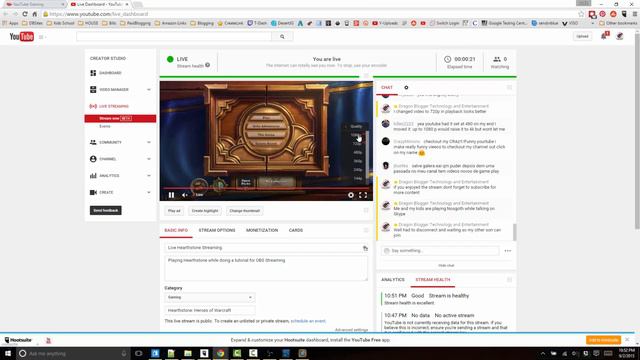Enter fullscreen on the video player
This screenshot has height=360, width=640.
(x=363, y=195)
